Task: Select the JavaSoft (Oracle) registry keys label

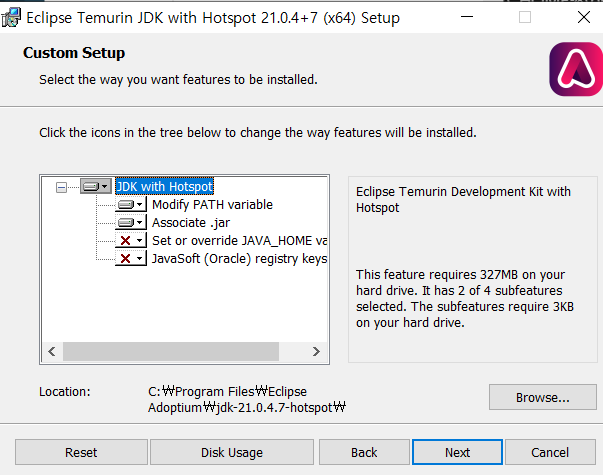Action: click(x=239, y=258)
